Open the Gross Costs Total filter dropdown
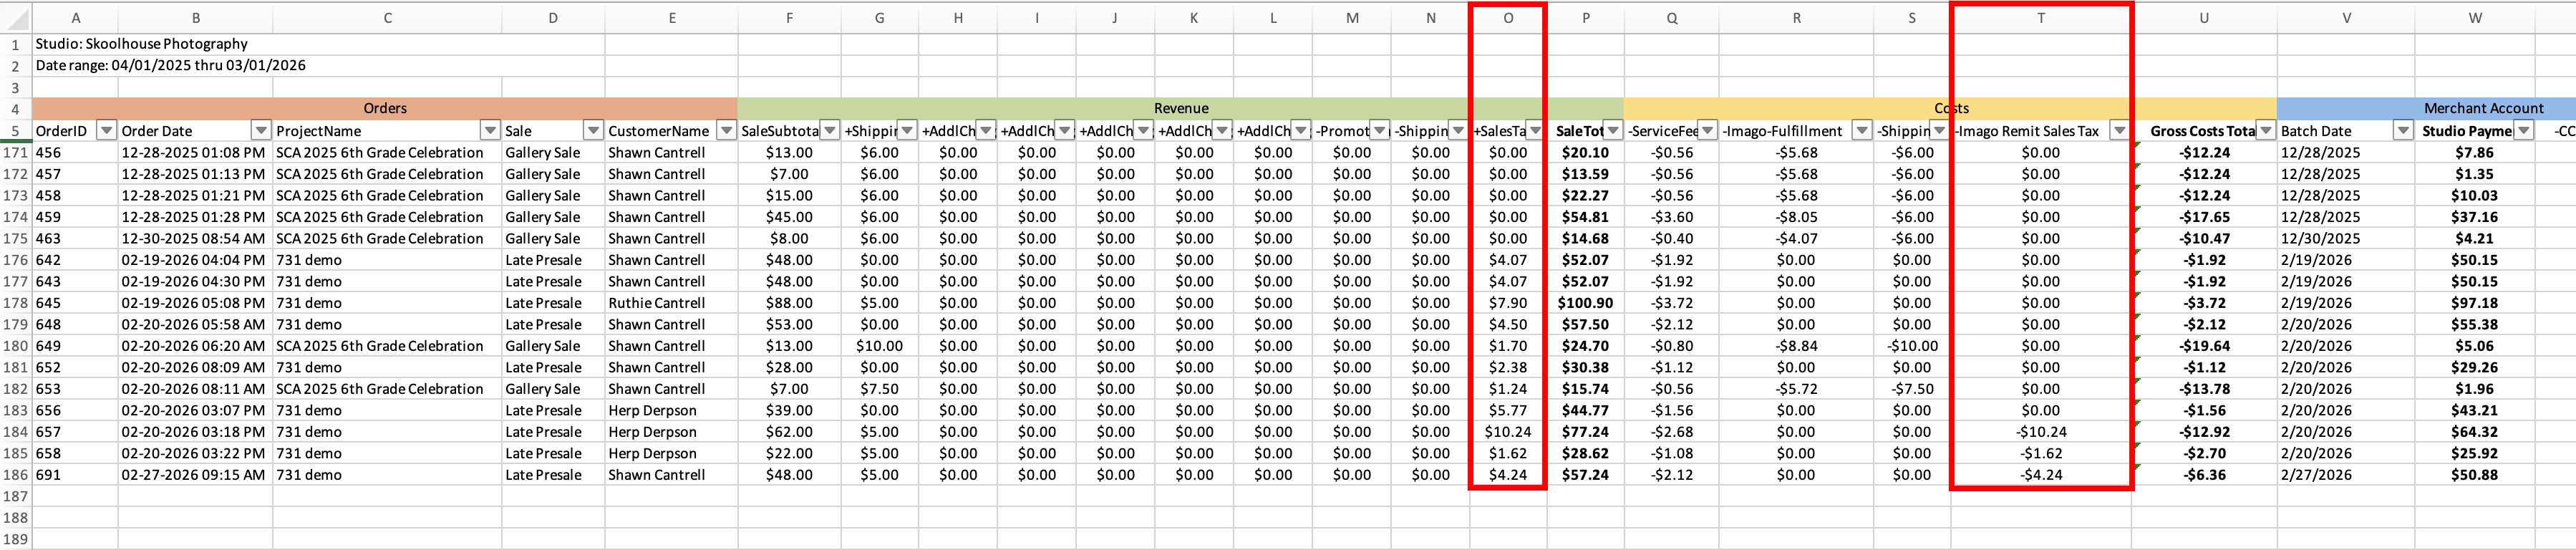Image resolution: width=2576 pixels, height=550 pixels. coord(2266,131)
